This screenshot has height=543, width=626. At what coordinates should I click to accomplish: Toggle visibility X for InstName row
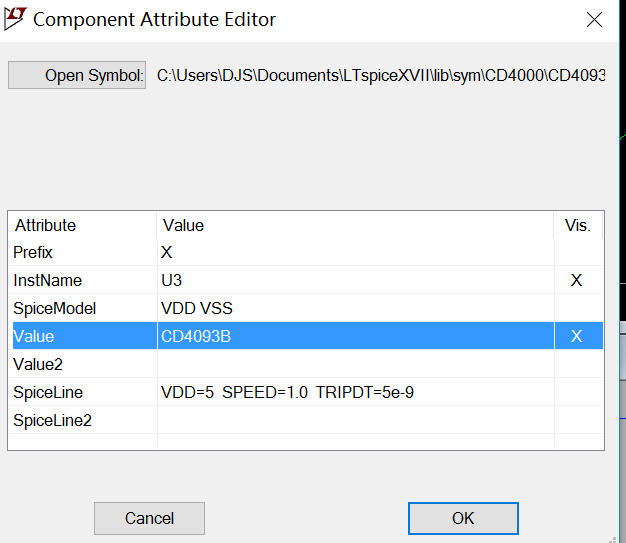point(578,280)
